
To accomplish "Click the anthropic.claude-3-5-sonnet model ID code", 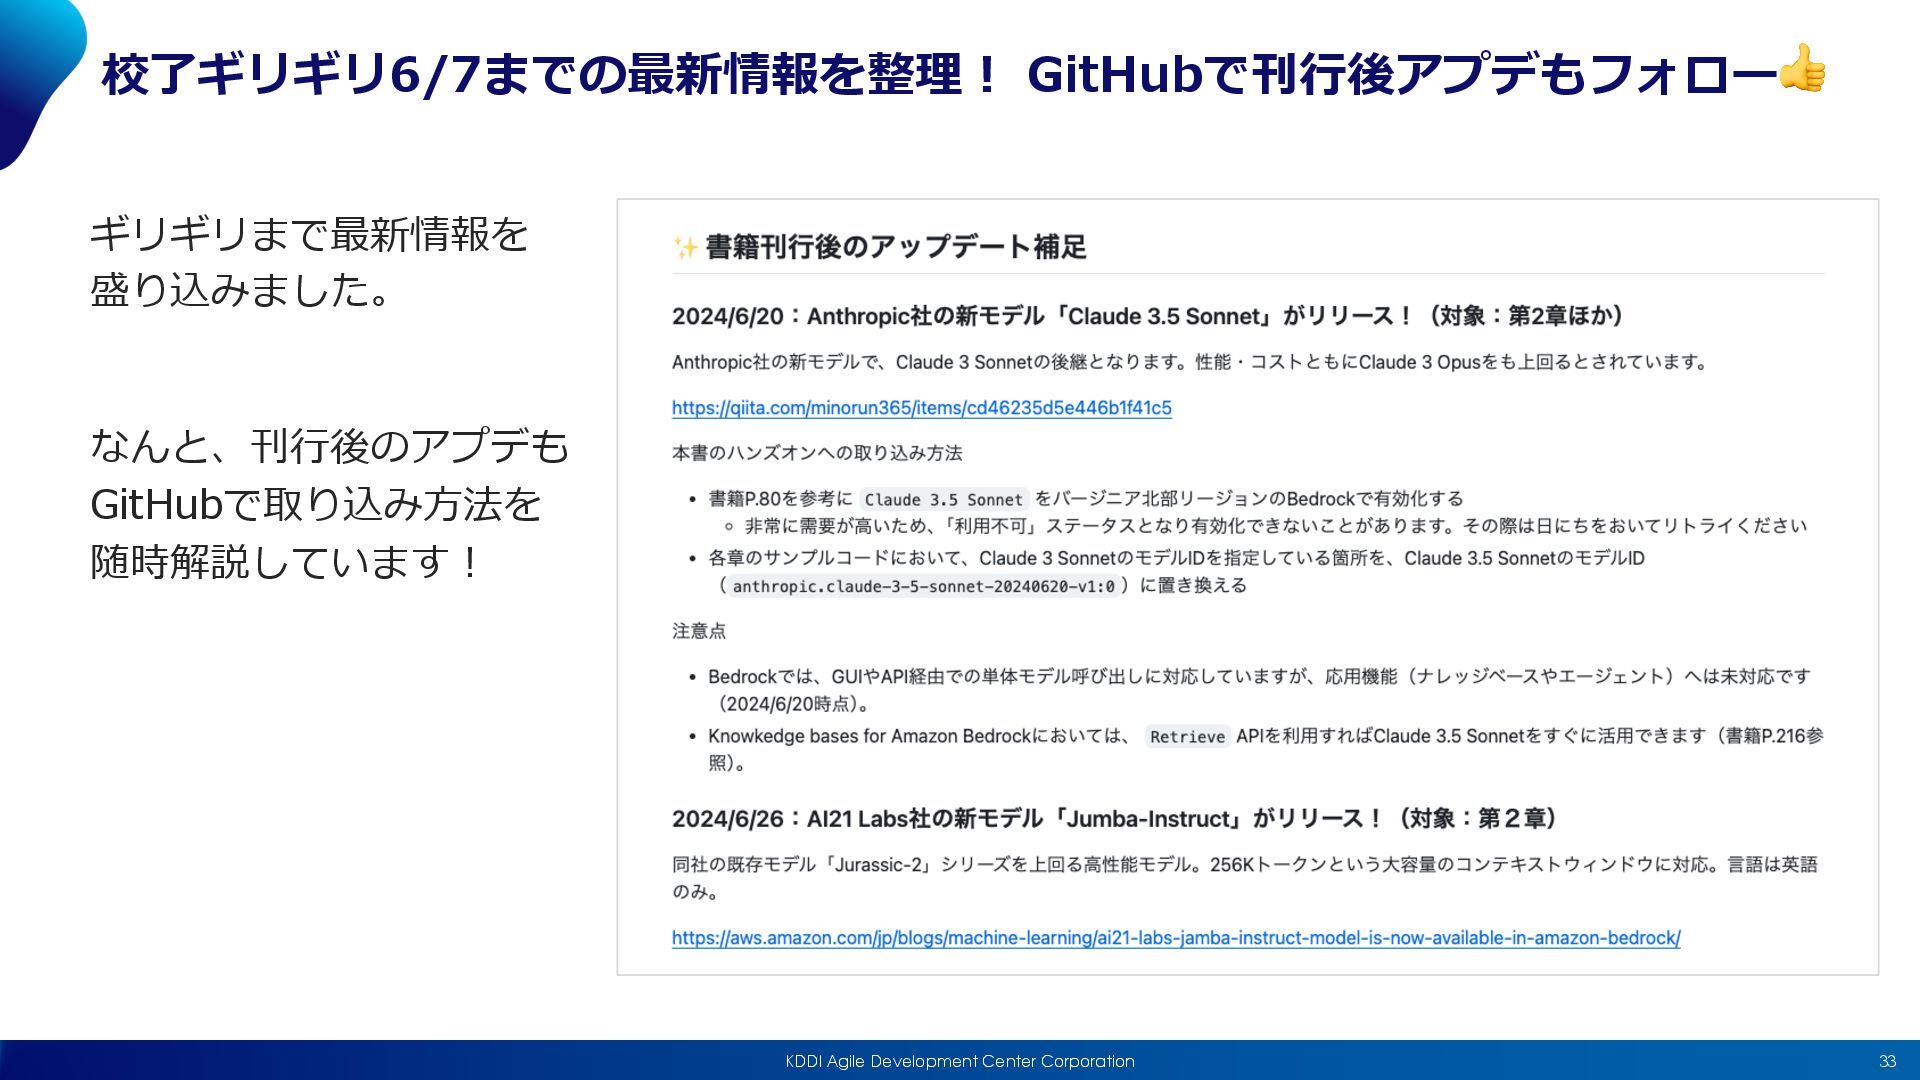I will pyautogui.click(x=923, y=587).
